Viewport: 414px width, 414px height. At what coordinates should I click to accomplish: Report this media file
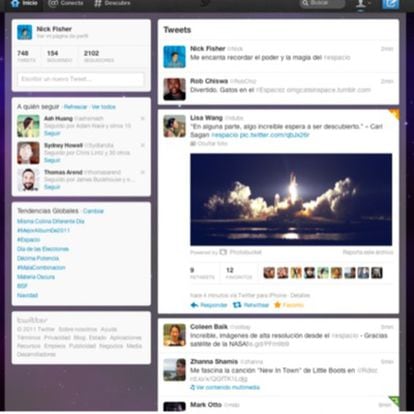(x=368, y=252)
